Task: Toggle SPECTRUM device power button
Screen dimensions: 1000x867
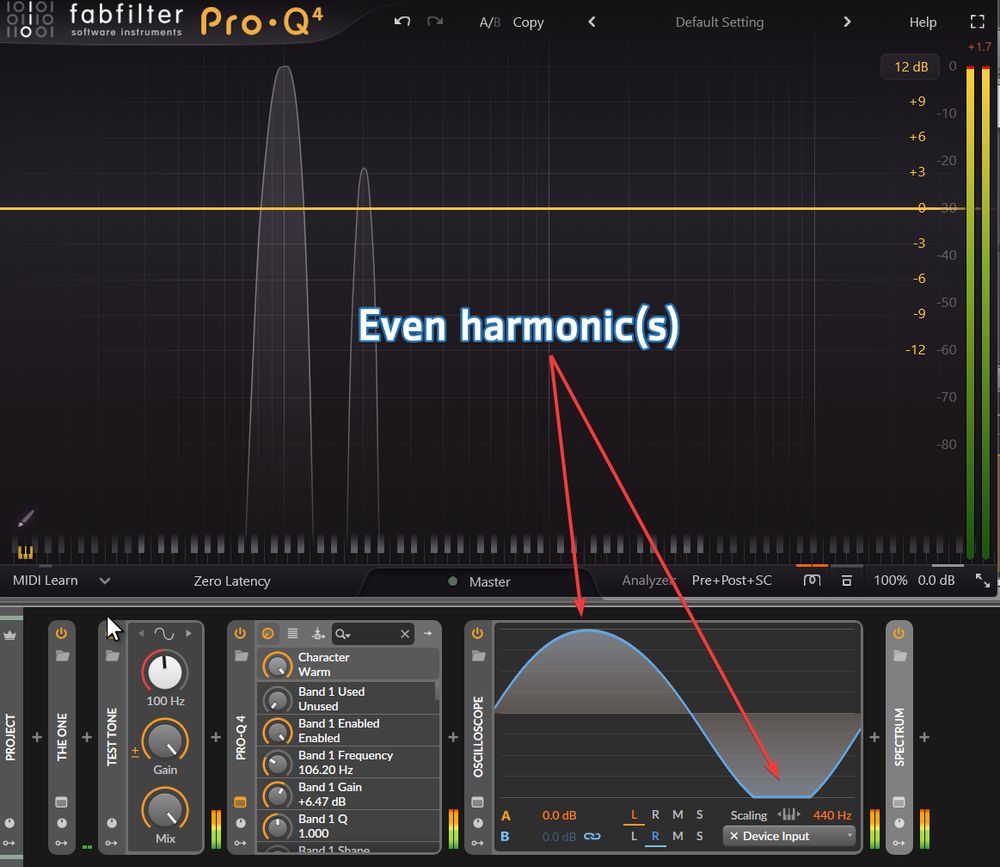Action: pos(899,634)
